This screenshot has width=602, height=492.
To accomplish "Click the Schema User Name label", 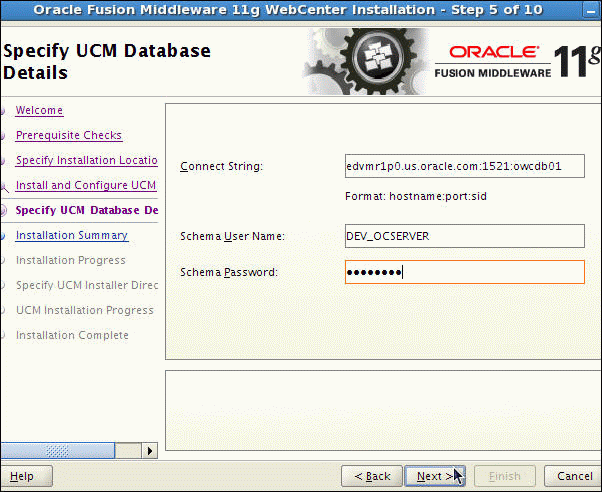I will click(x=232, y=236).
